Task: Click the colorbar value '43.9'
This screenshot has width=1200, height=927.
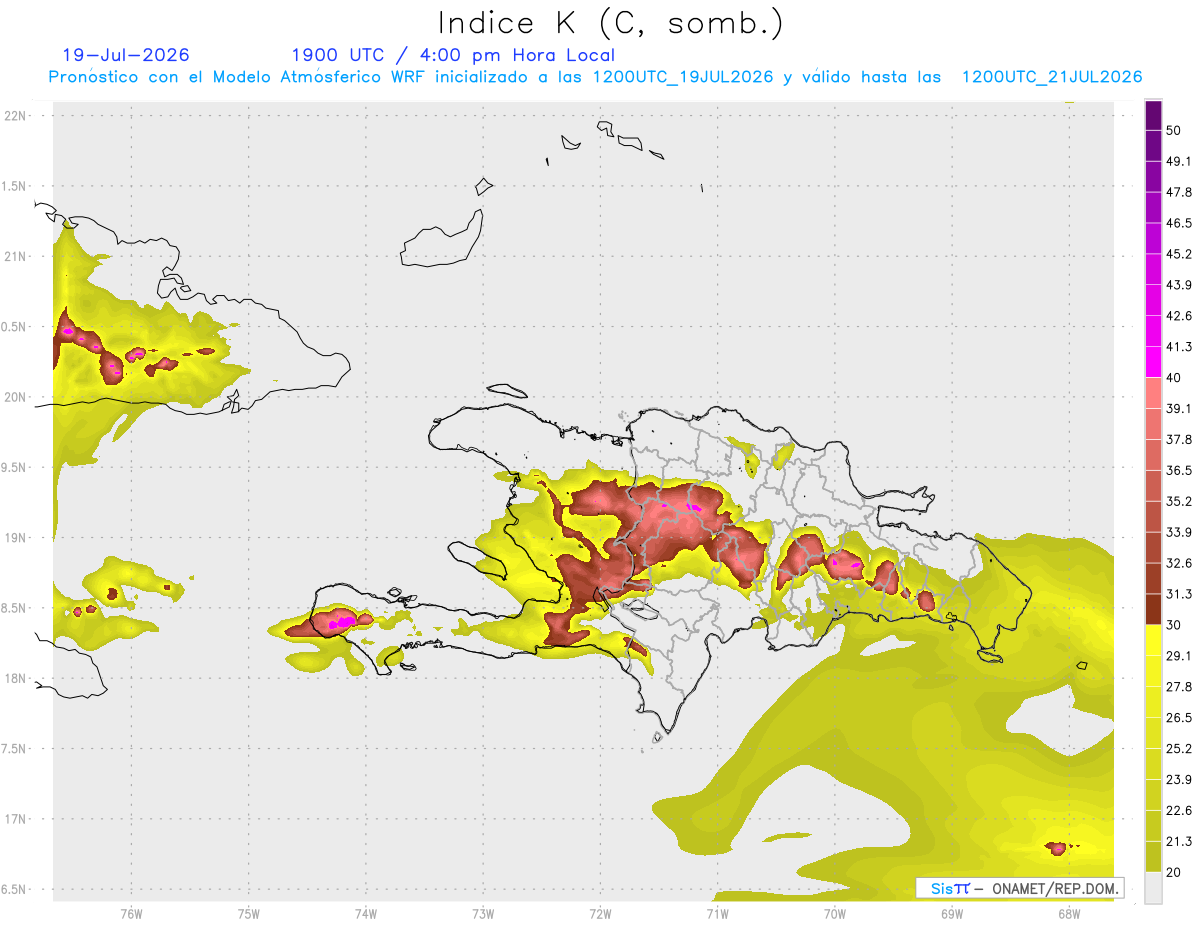Action: point(1179,286)
